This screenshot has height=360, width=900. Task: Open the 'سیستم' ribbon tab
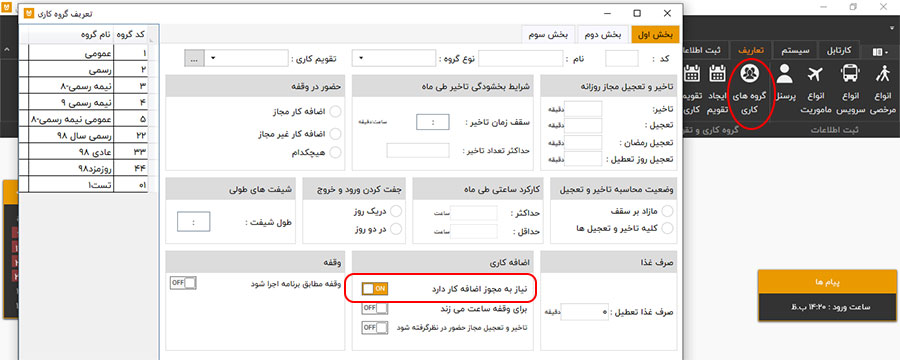(x=796, y=51)
